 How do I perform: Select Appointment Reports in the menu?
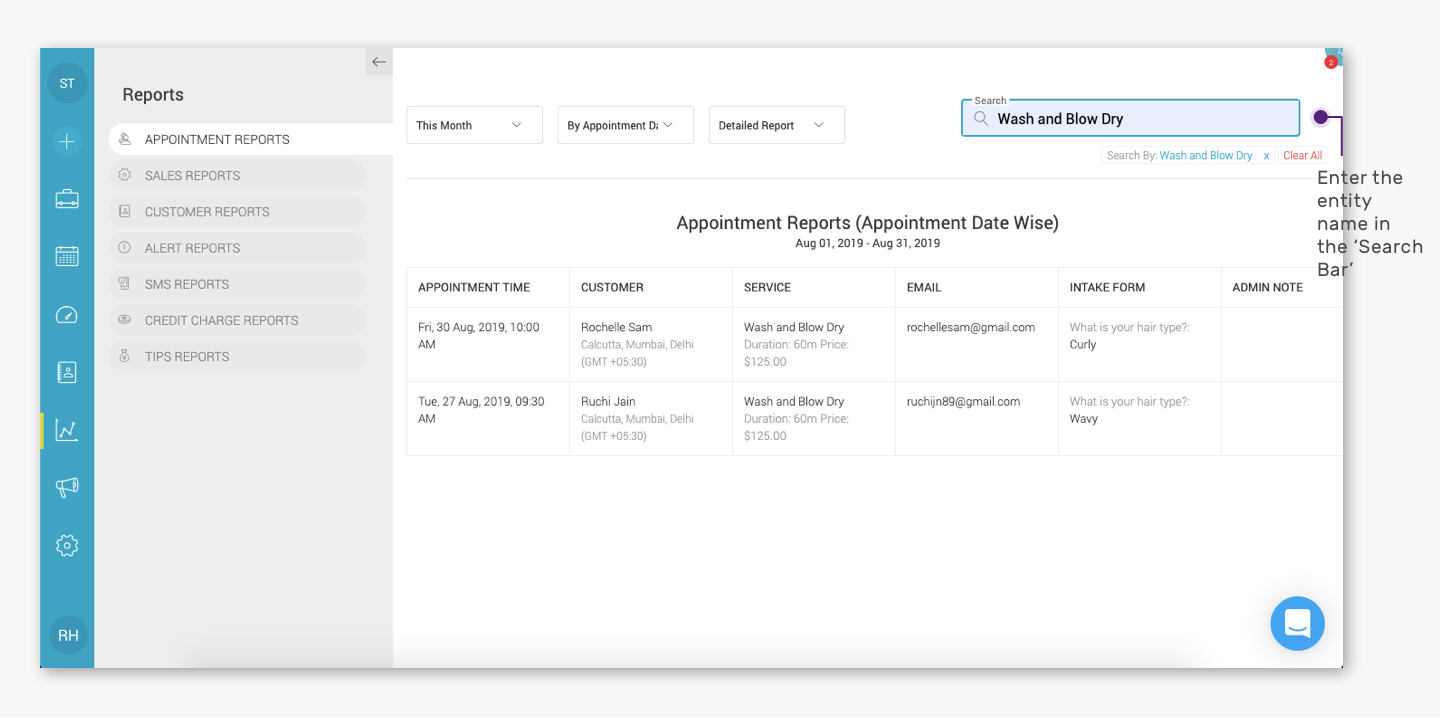pos(250,139)
